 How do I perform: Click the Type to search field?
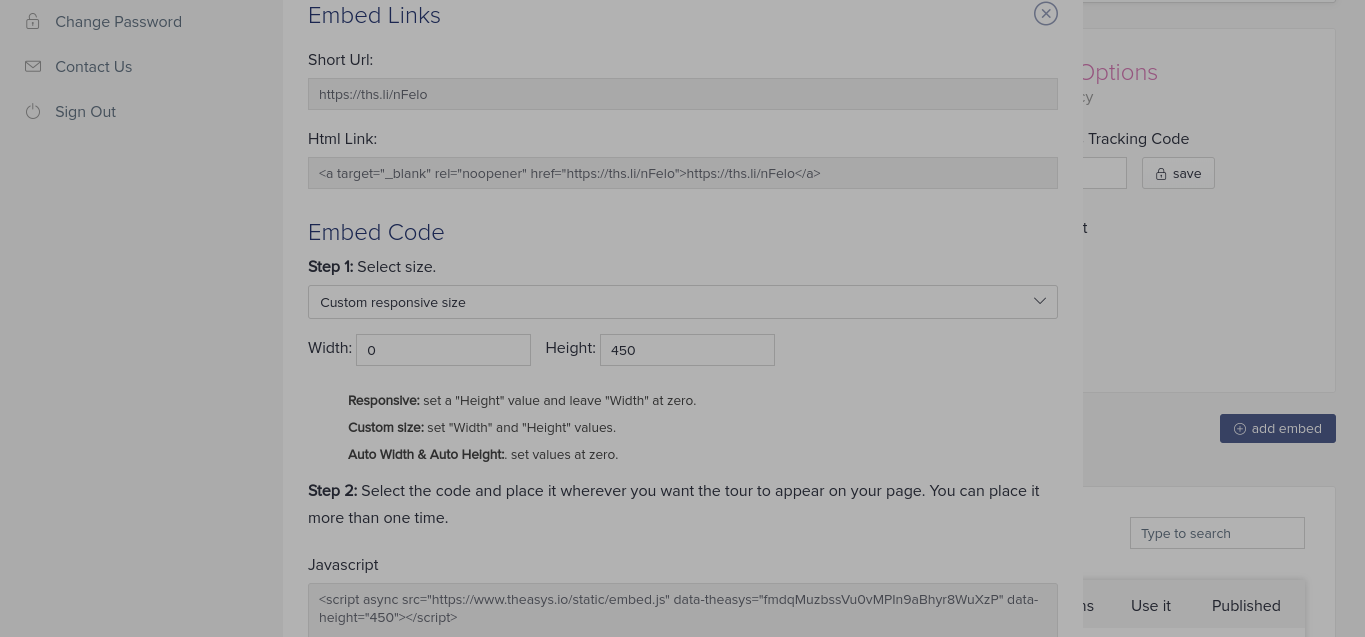click(1217, 533)
